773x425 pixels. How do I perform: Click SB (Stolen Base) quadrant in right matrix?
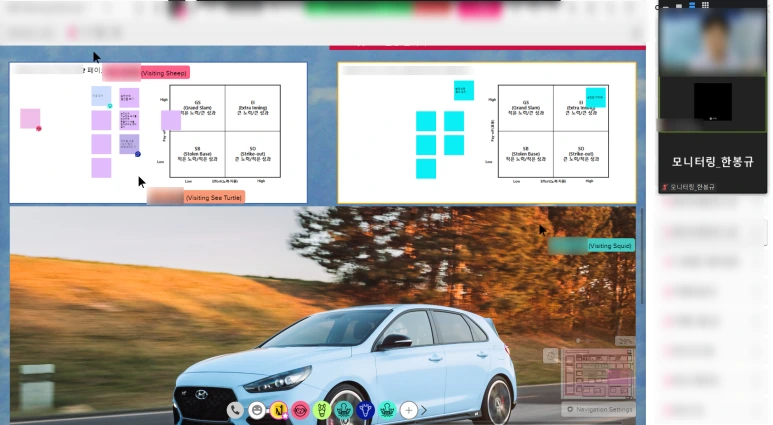click(526, 154)
